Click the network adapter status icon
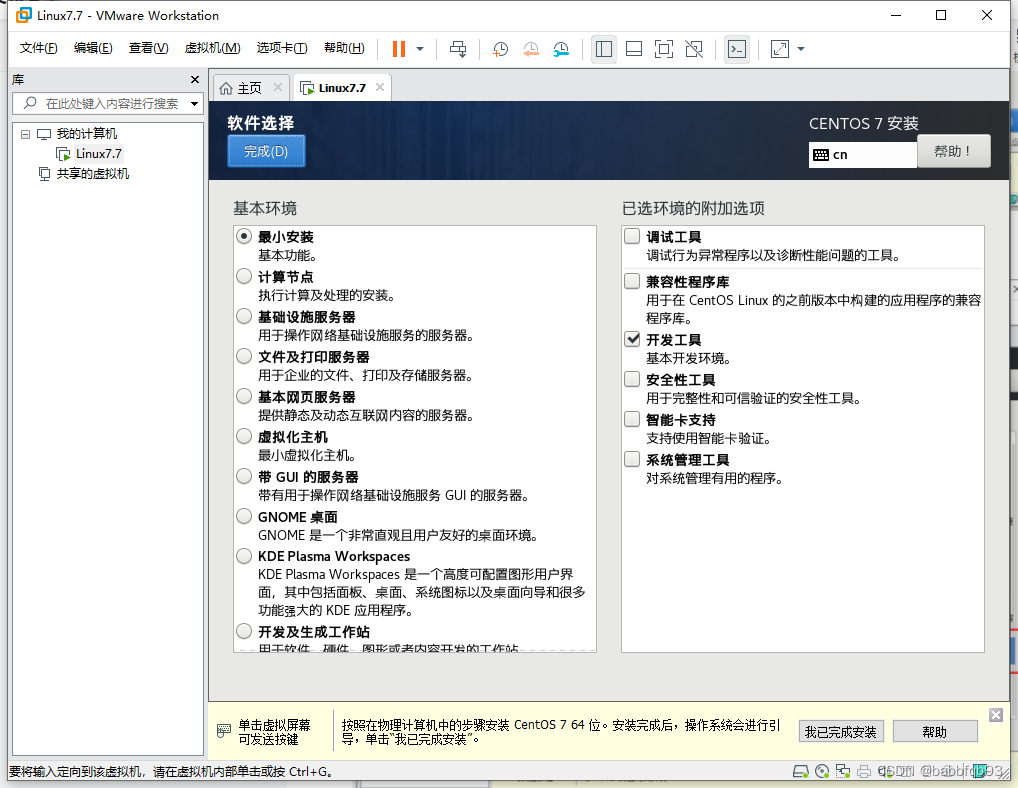 pyautogui.click(x=843, y=771)
